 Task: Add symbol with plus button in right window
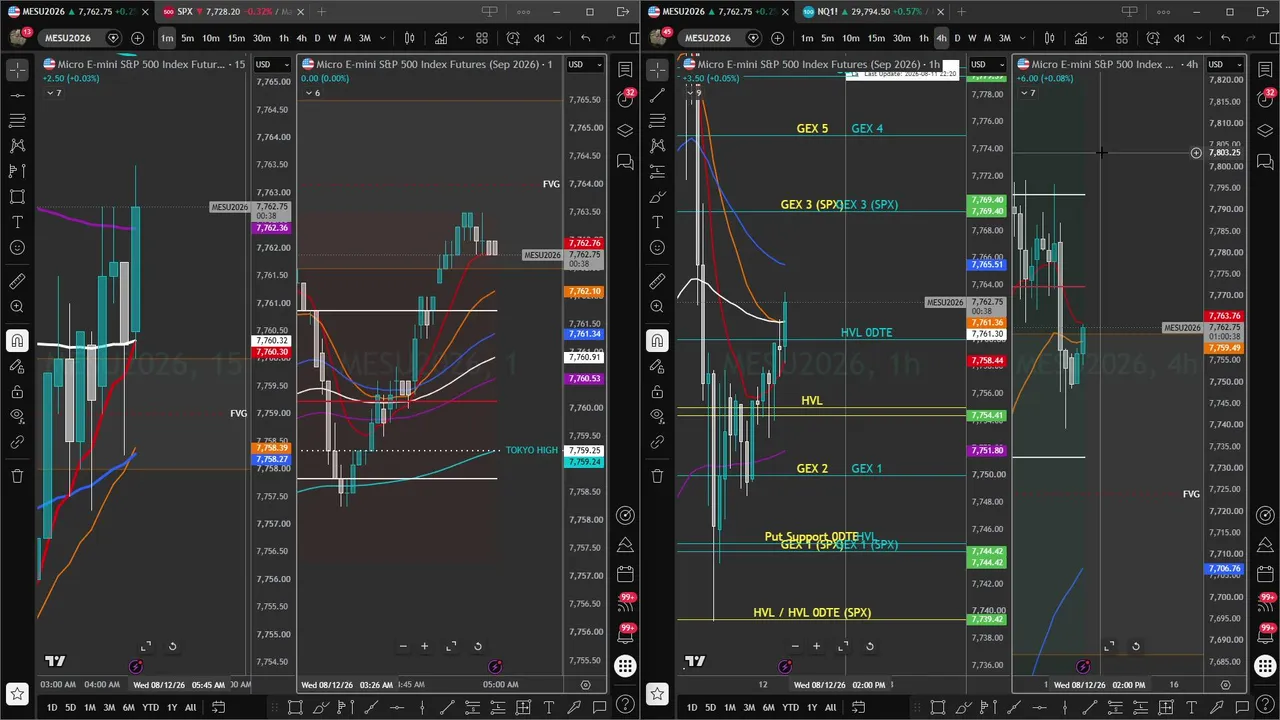(777, 38)
